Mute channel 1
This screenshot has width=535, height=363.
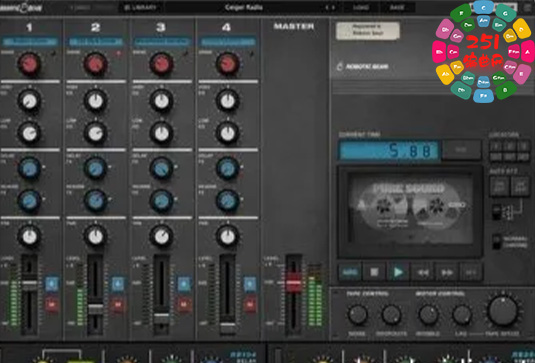click(x=52, y=305)
